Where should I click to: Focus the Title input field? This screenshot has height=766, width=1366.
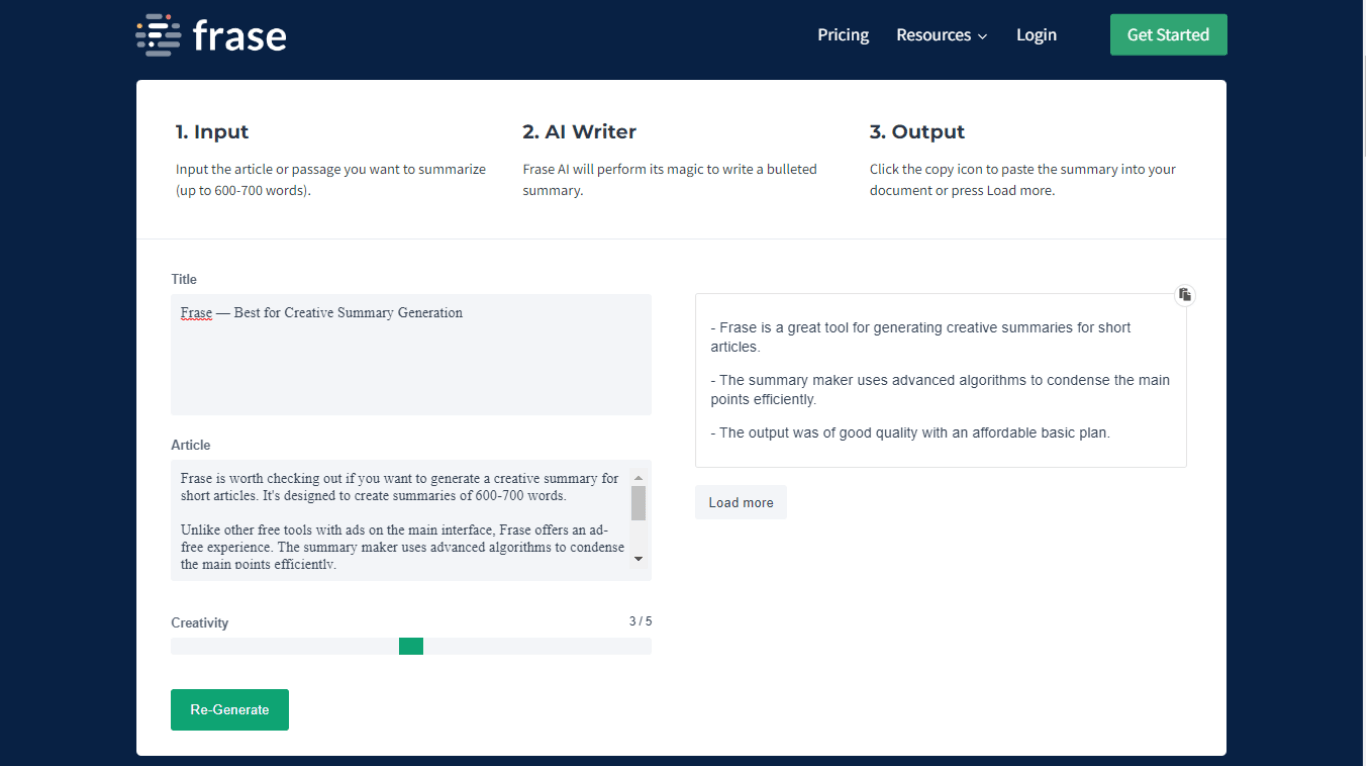pos(411,354)
